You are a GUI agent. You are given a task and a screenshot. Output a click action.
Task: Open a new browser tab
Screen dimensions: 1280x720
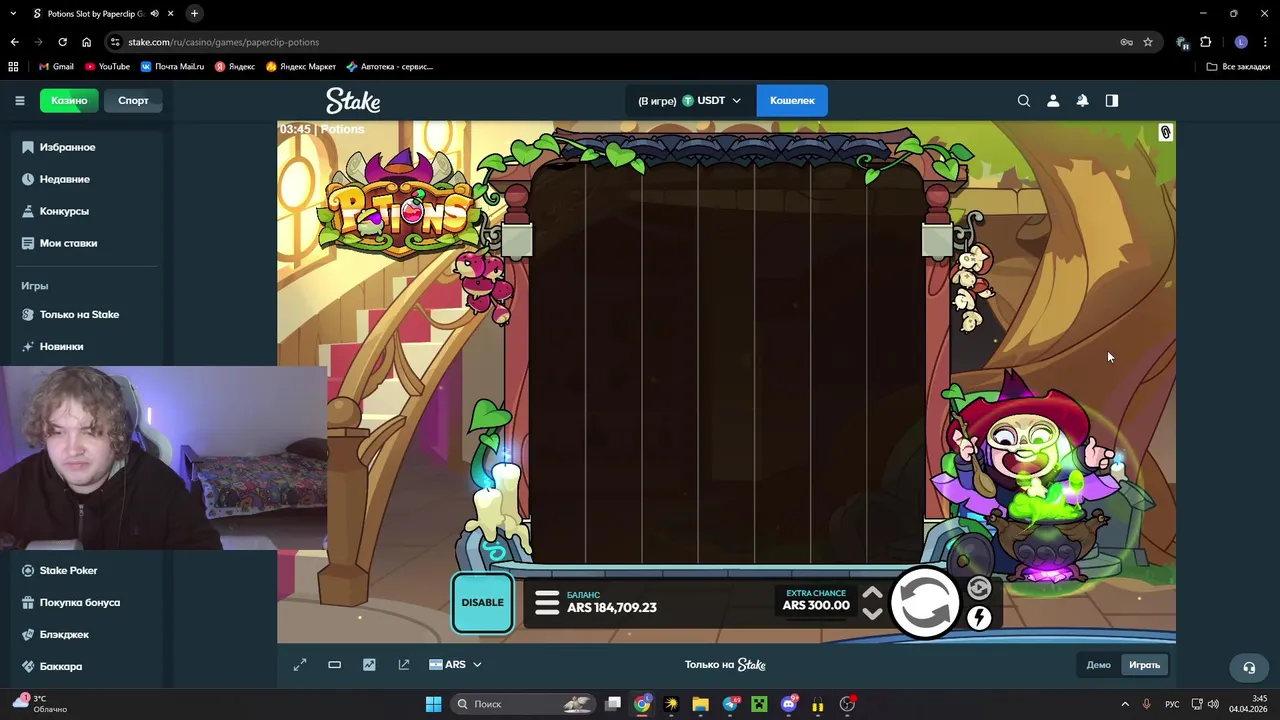(194, 13)
